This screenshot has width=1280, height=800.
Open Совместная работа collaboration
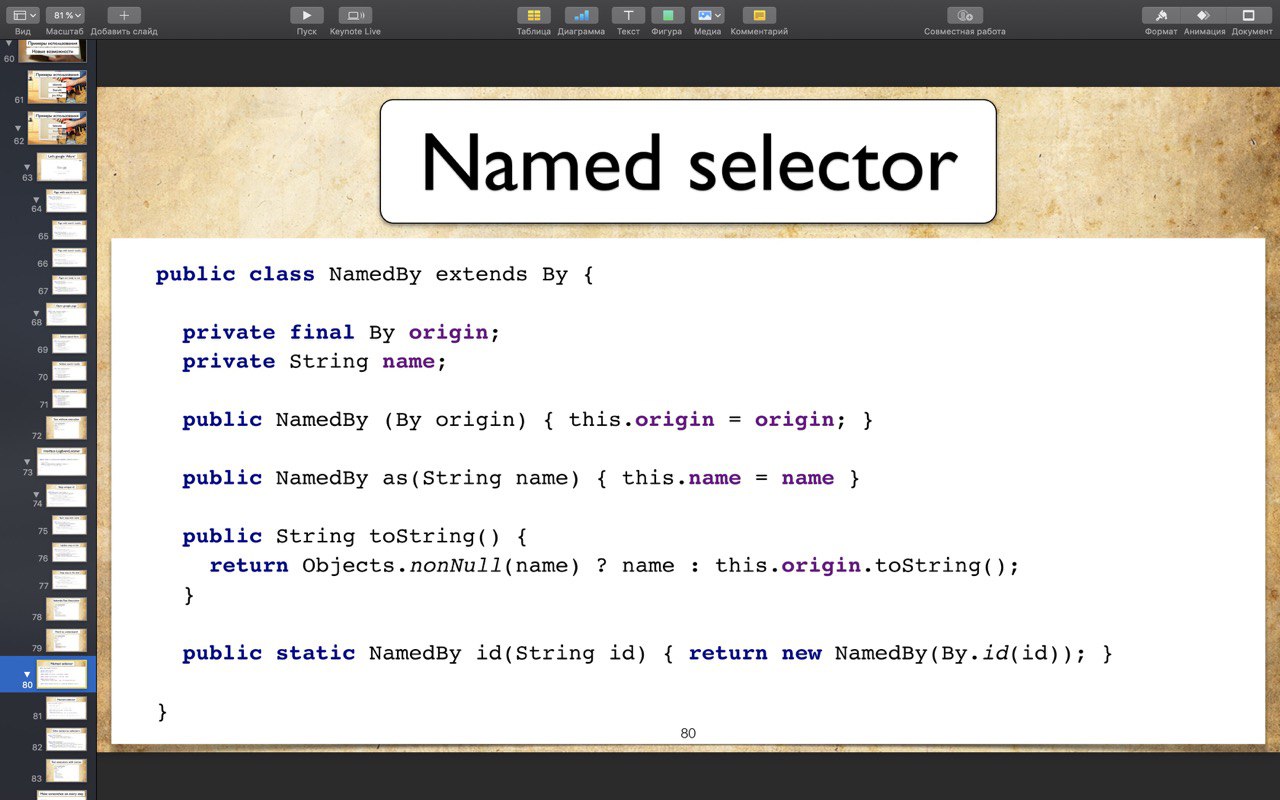tap(965, 15)
